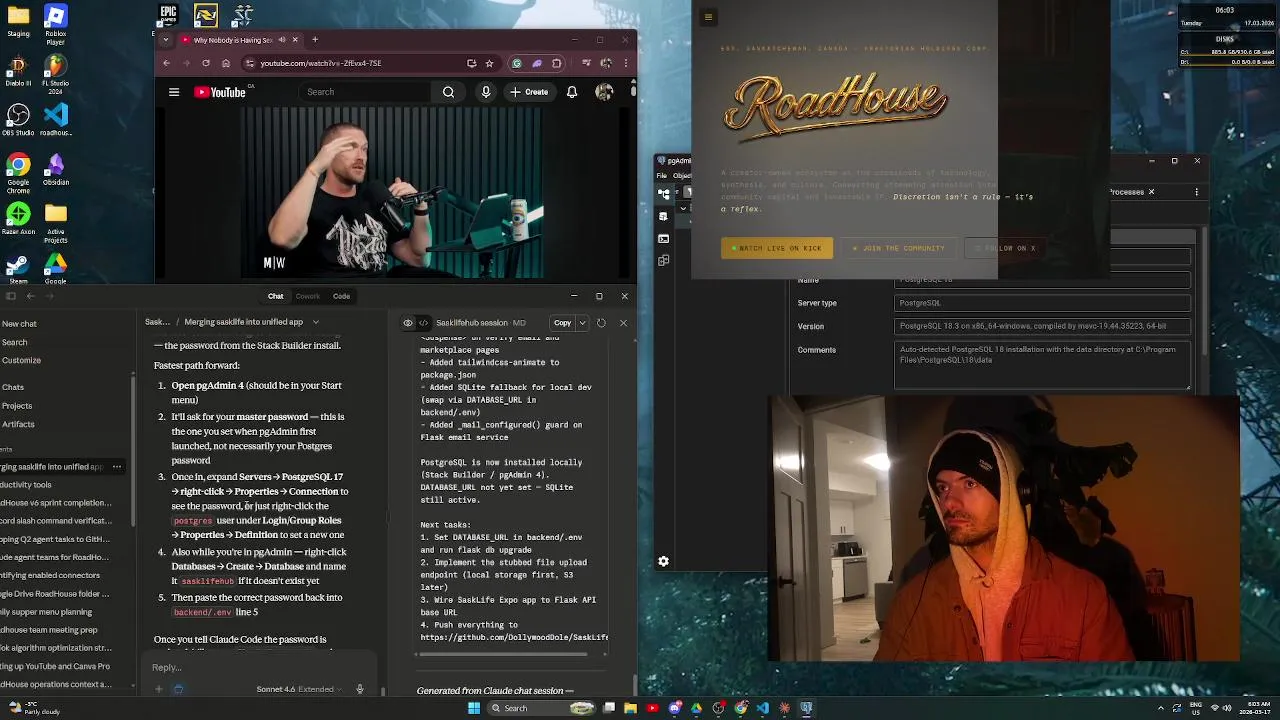Close the Processes tab in pgAdmin
Screen dimensions: 1280x720
click(1151, 192)
